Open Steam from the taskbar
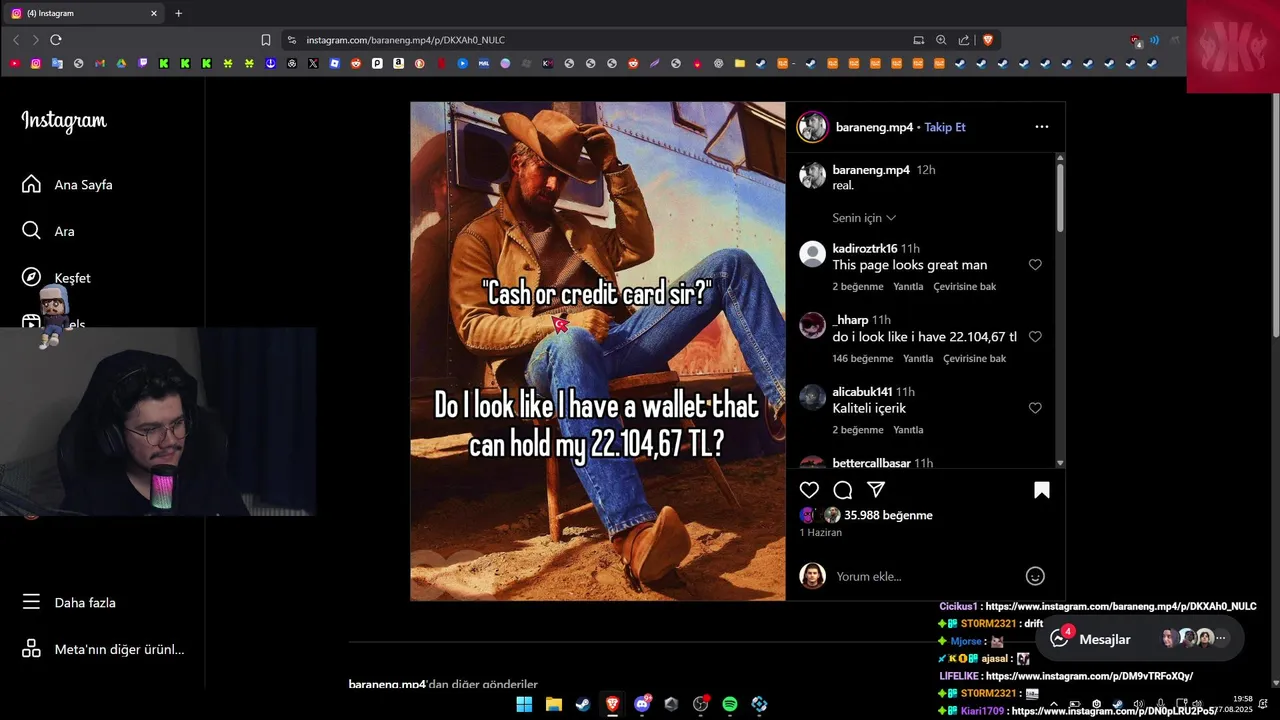The width and height of the screenshot is (1280, 720). point(582,704)
